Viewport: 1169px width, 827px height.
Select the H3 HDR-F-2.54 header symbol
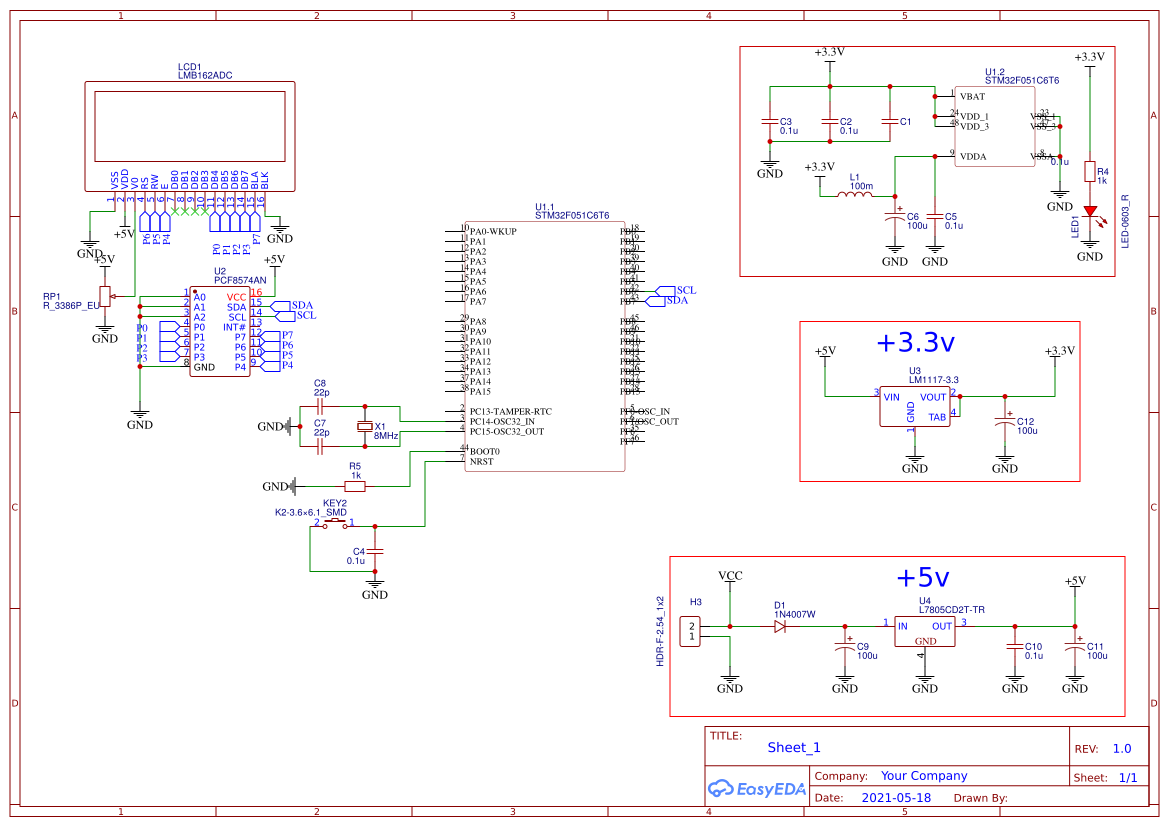click(x=690, y=630)
